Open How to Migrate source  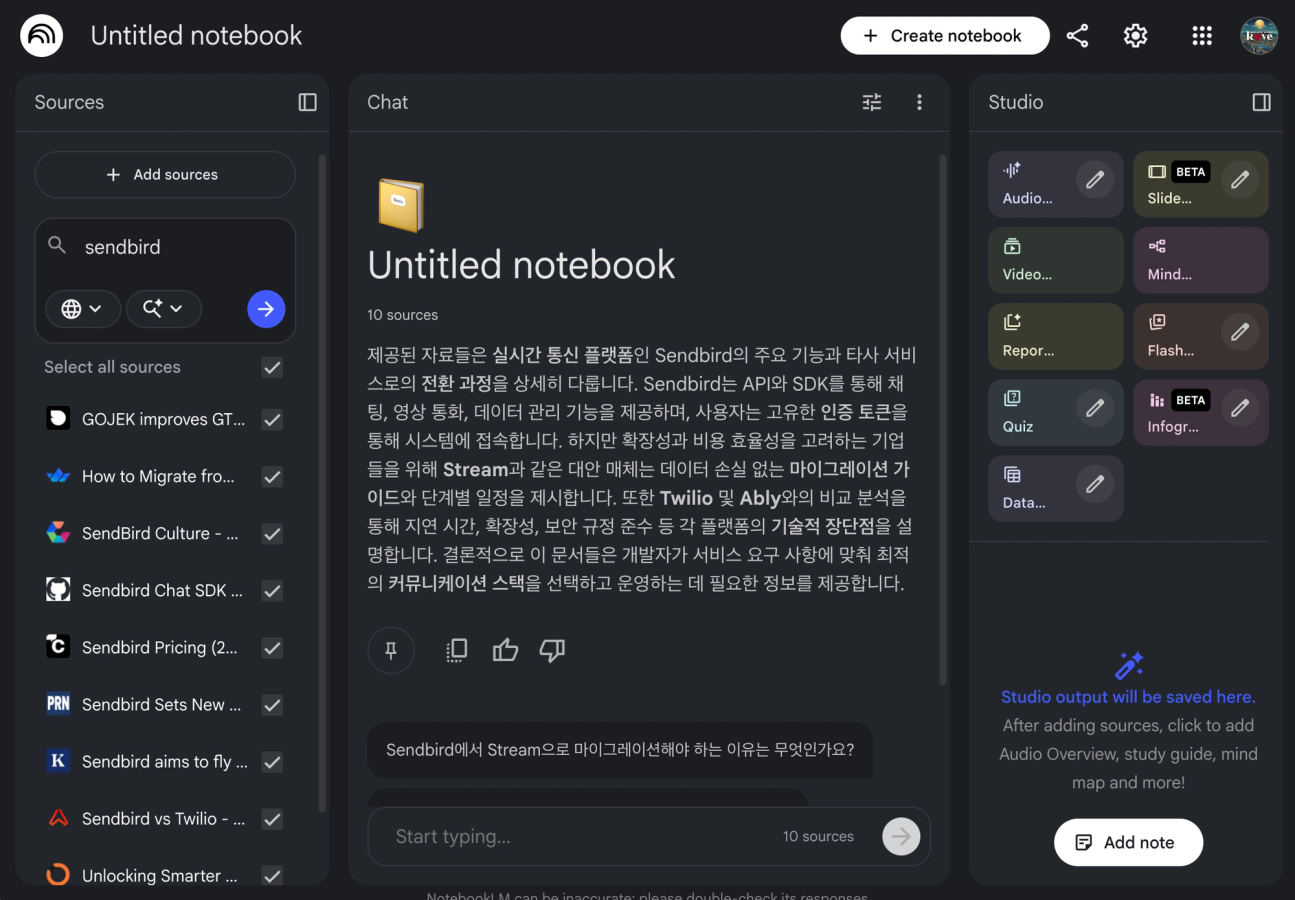[x=158, y=477]
